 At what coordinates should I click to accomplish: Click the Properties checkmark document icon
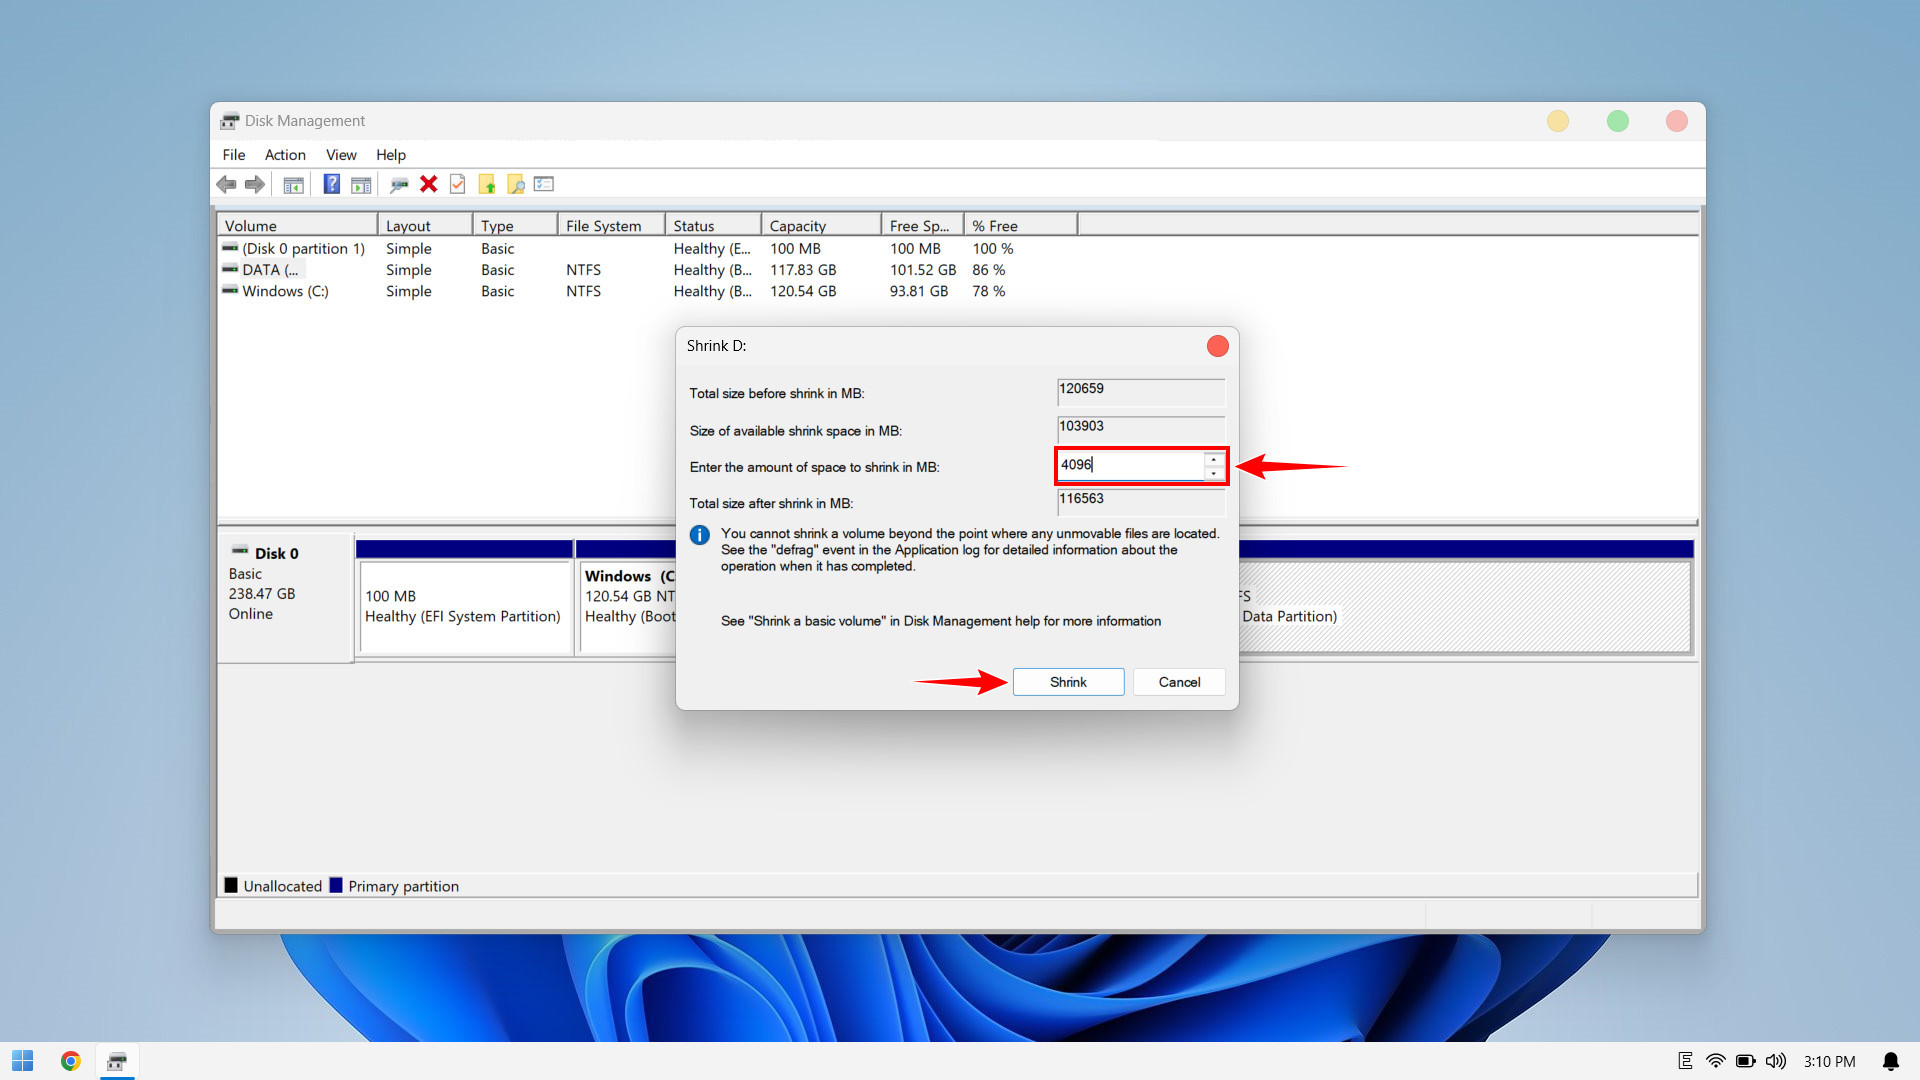click(x=458, y=184)
